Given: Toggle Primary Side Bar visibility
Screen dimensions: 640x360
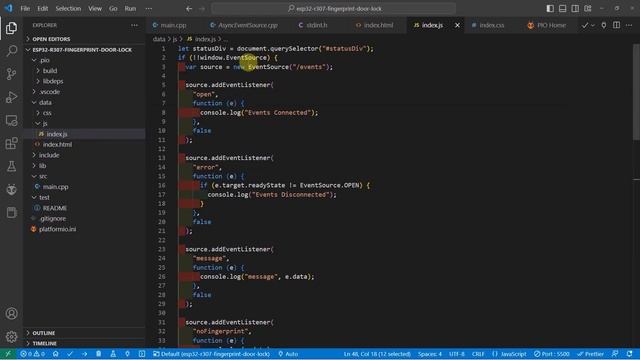Looking at the screenshot, I should click(550, 9).
